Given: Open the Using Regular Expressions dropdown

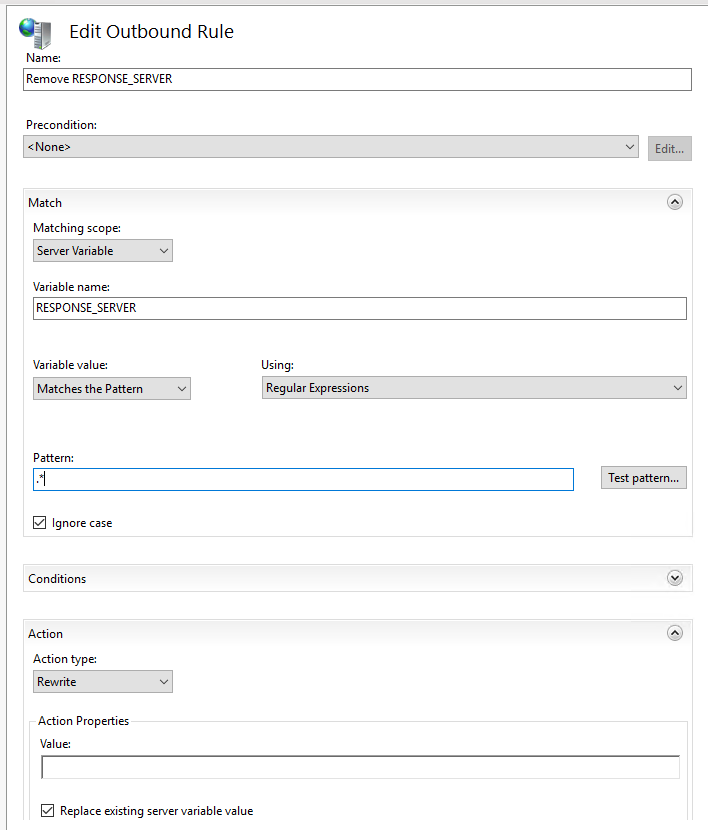Looking at the screenshot, I should [474, 387].
